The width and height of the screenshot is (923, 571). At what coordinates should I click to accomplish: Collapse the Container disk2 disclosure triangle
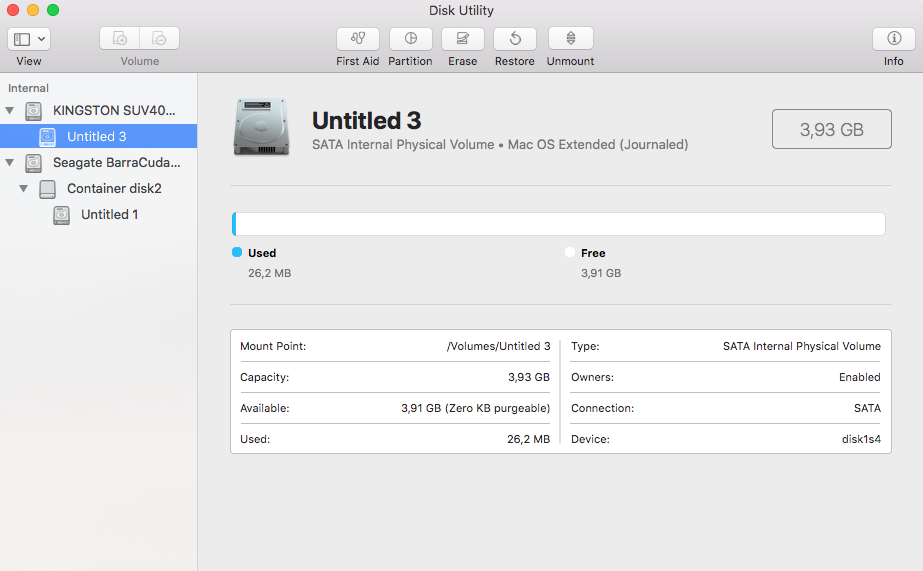coord(24,188)
